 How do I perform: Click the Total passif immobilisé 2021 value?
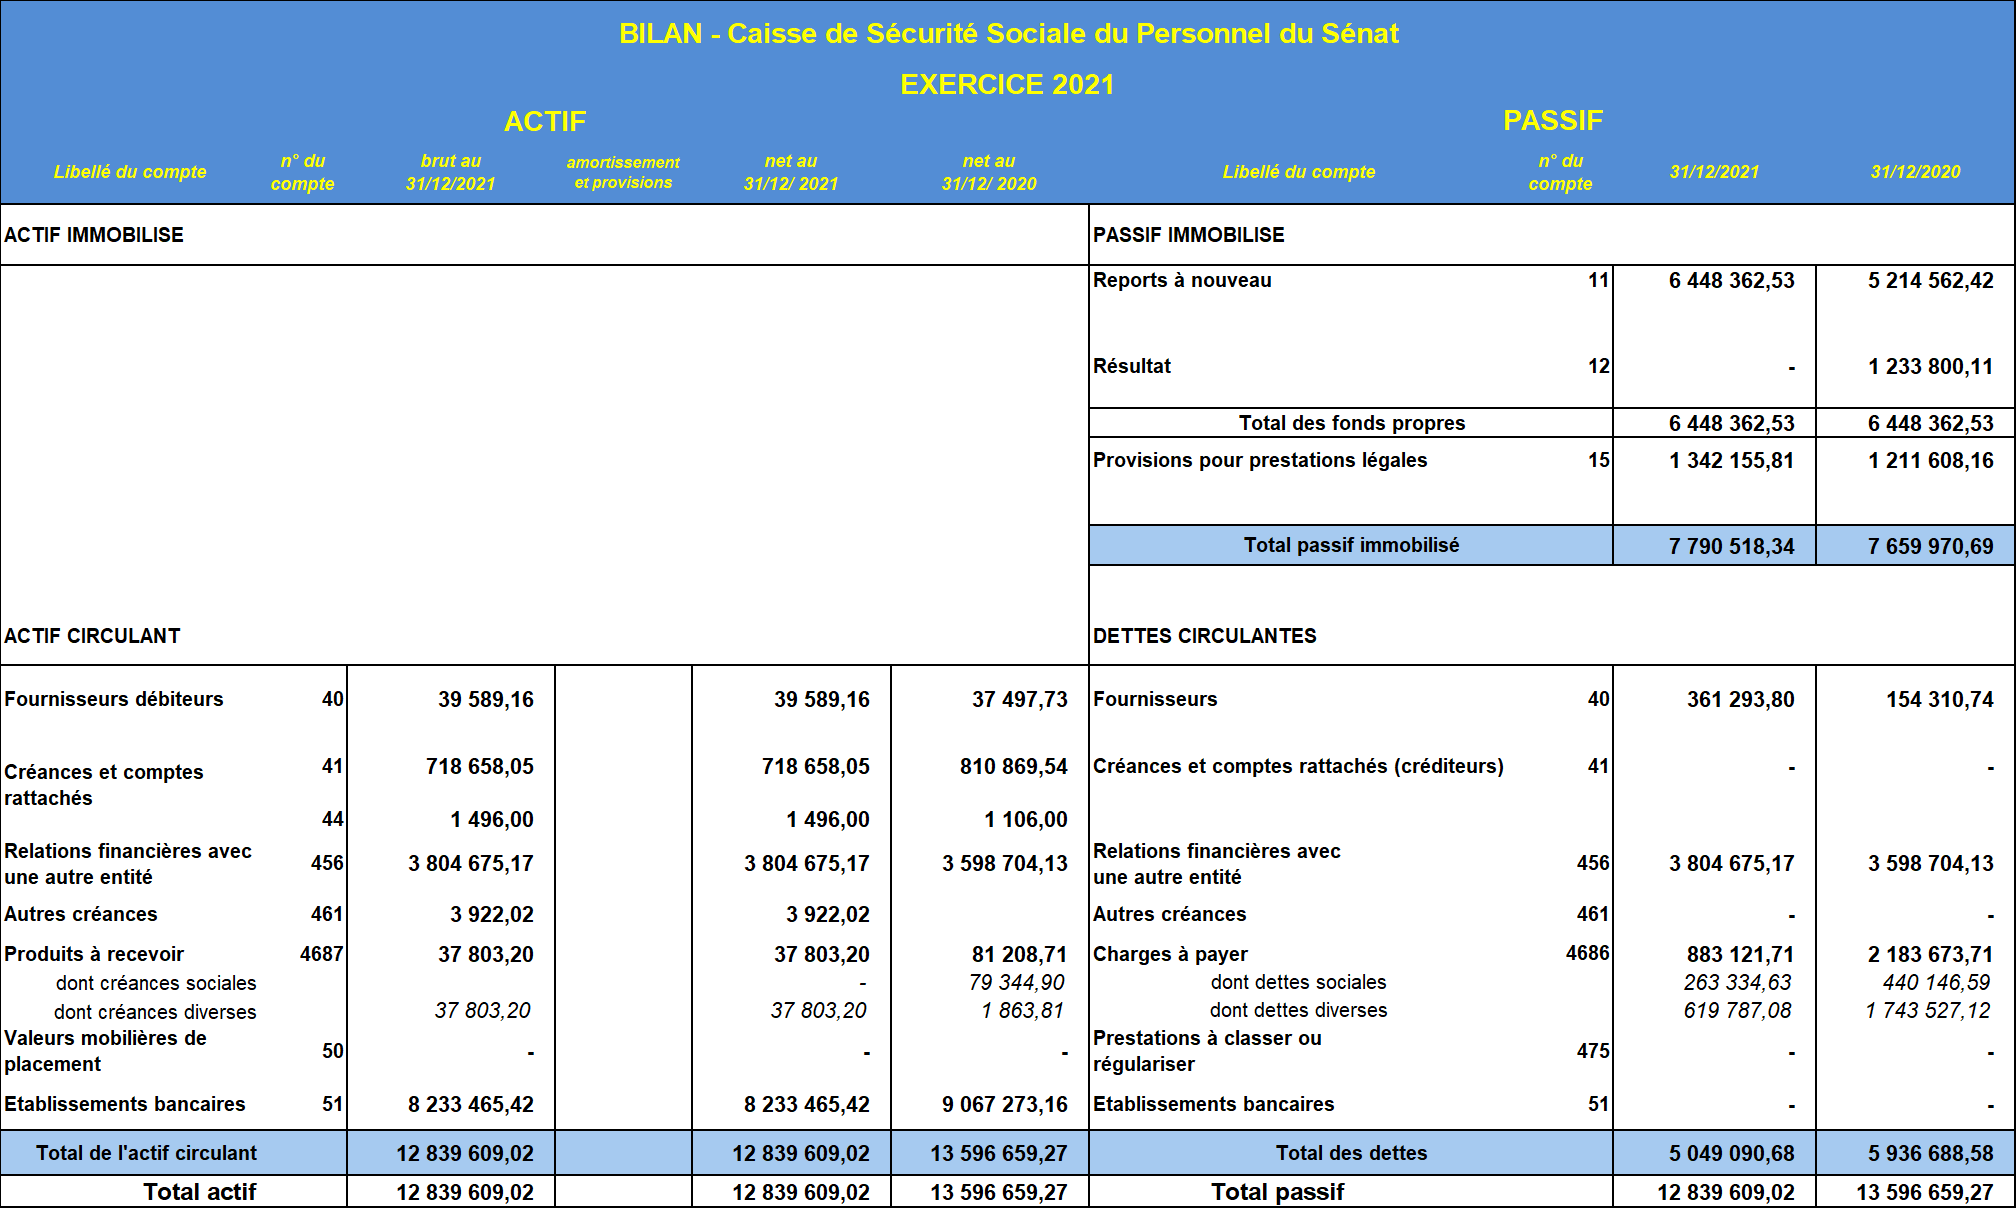point(1731,546)
